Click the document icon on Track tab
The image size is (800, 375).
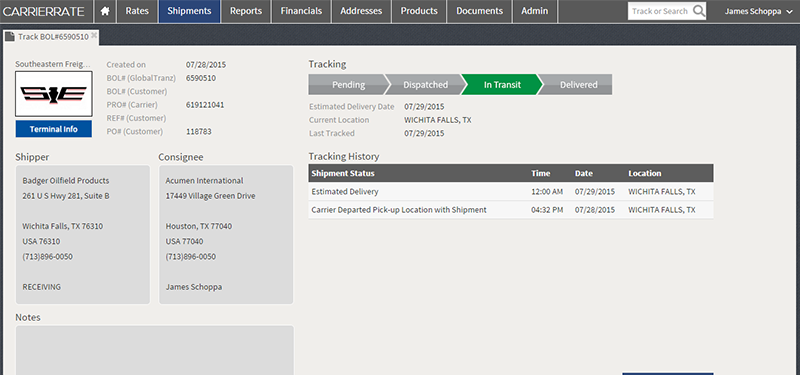(10, 37)
